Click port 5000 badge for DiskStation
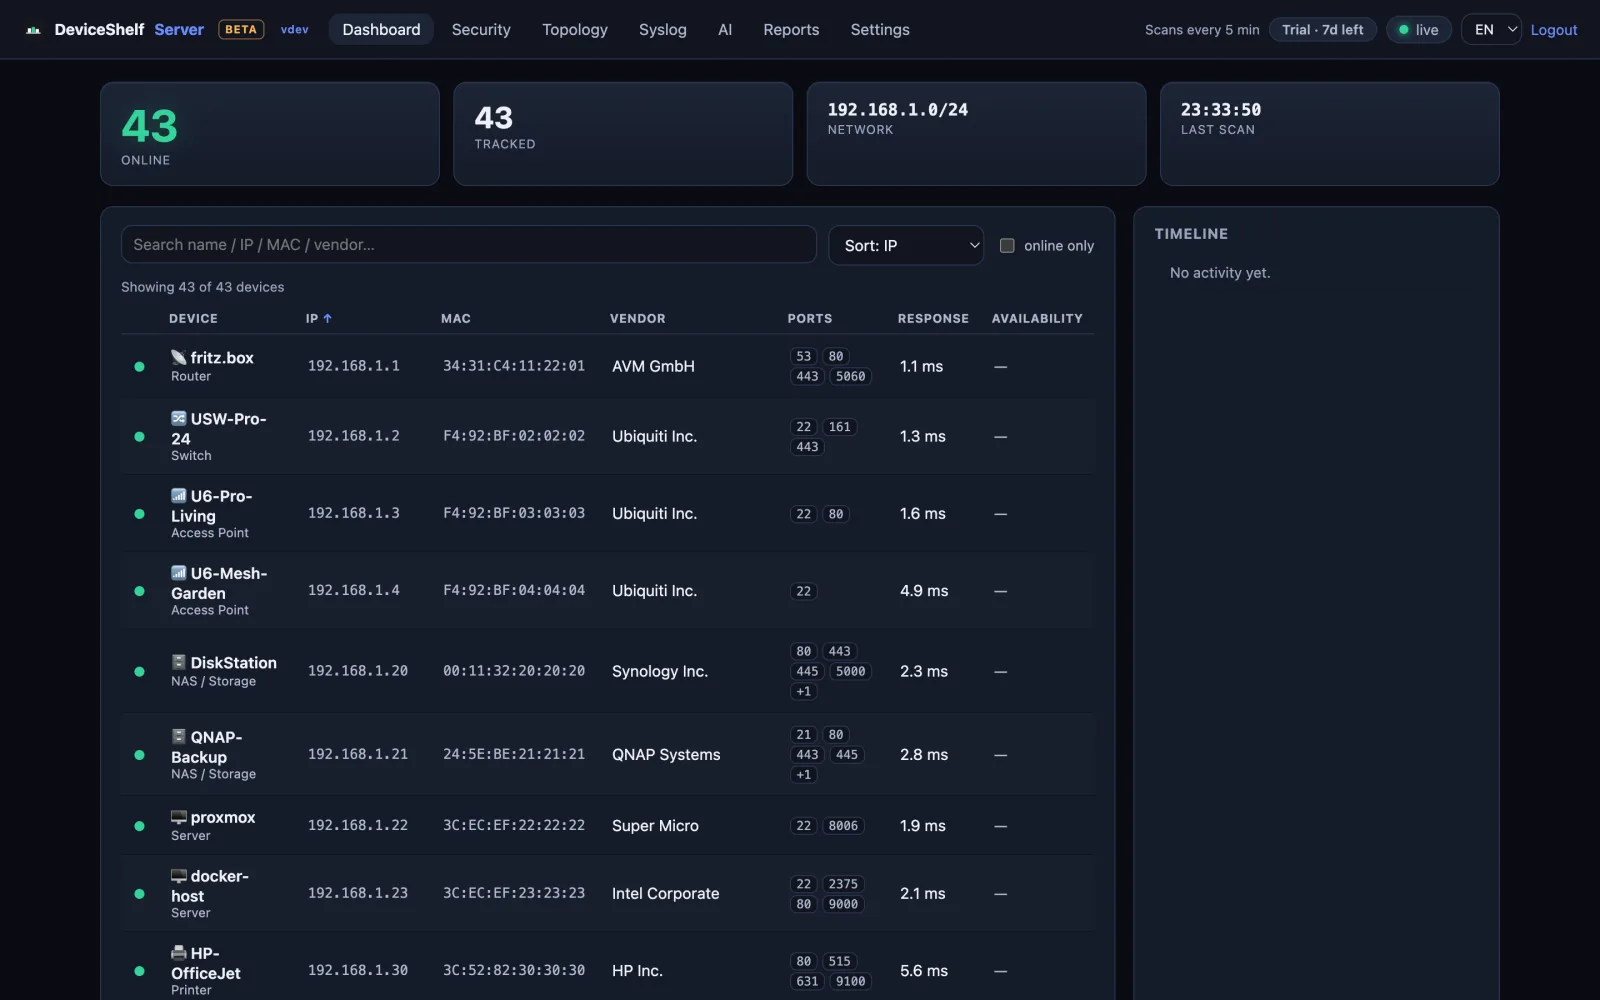This screenshot has width=1600, height=1000. 850,672
